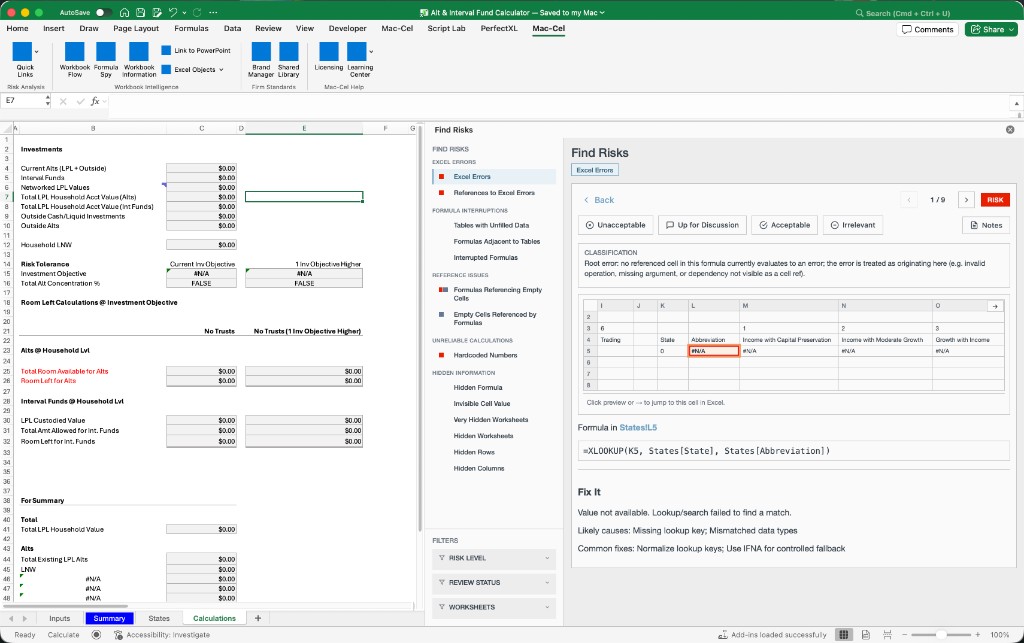
Task: Expand the Risk Level filter
Action: tap(494, 558)
